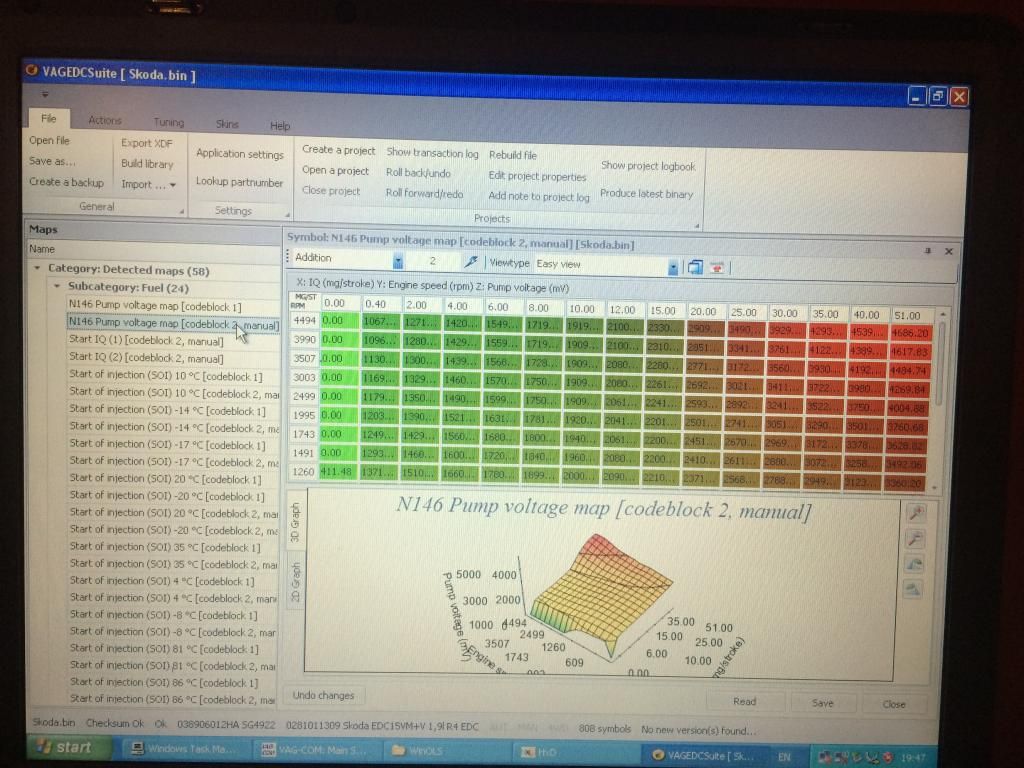Viewport: 1024px width, 768px height.
Task: Open the Tuning ribbon tab
Action: 168,122
